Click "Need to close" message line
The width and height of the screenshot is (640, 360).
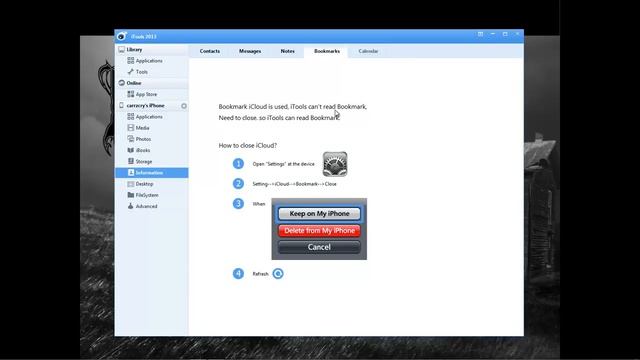279,118
